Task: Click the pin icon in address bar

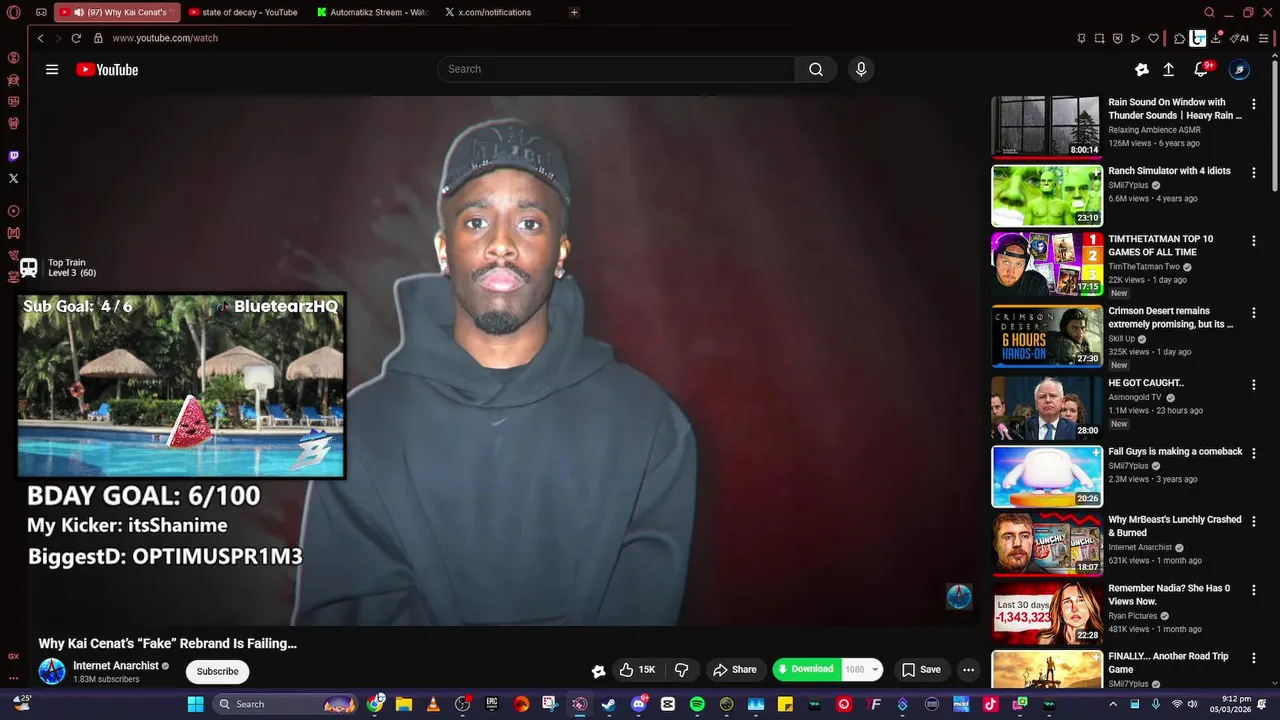Action: point(1081,38)
